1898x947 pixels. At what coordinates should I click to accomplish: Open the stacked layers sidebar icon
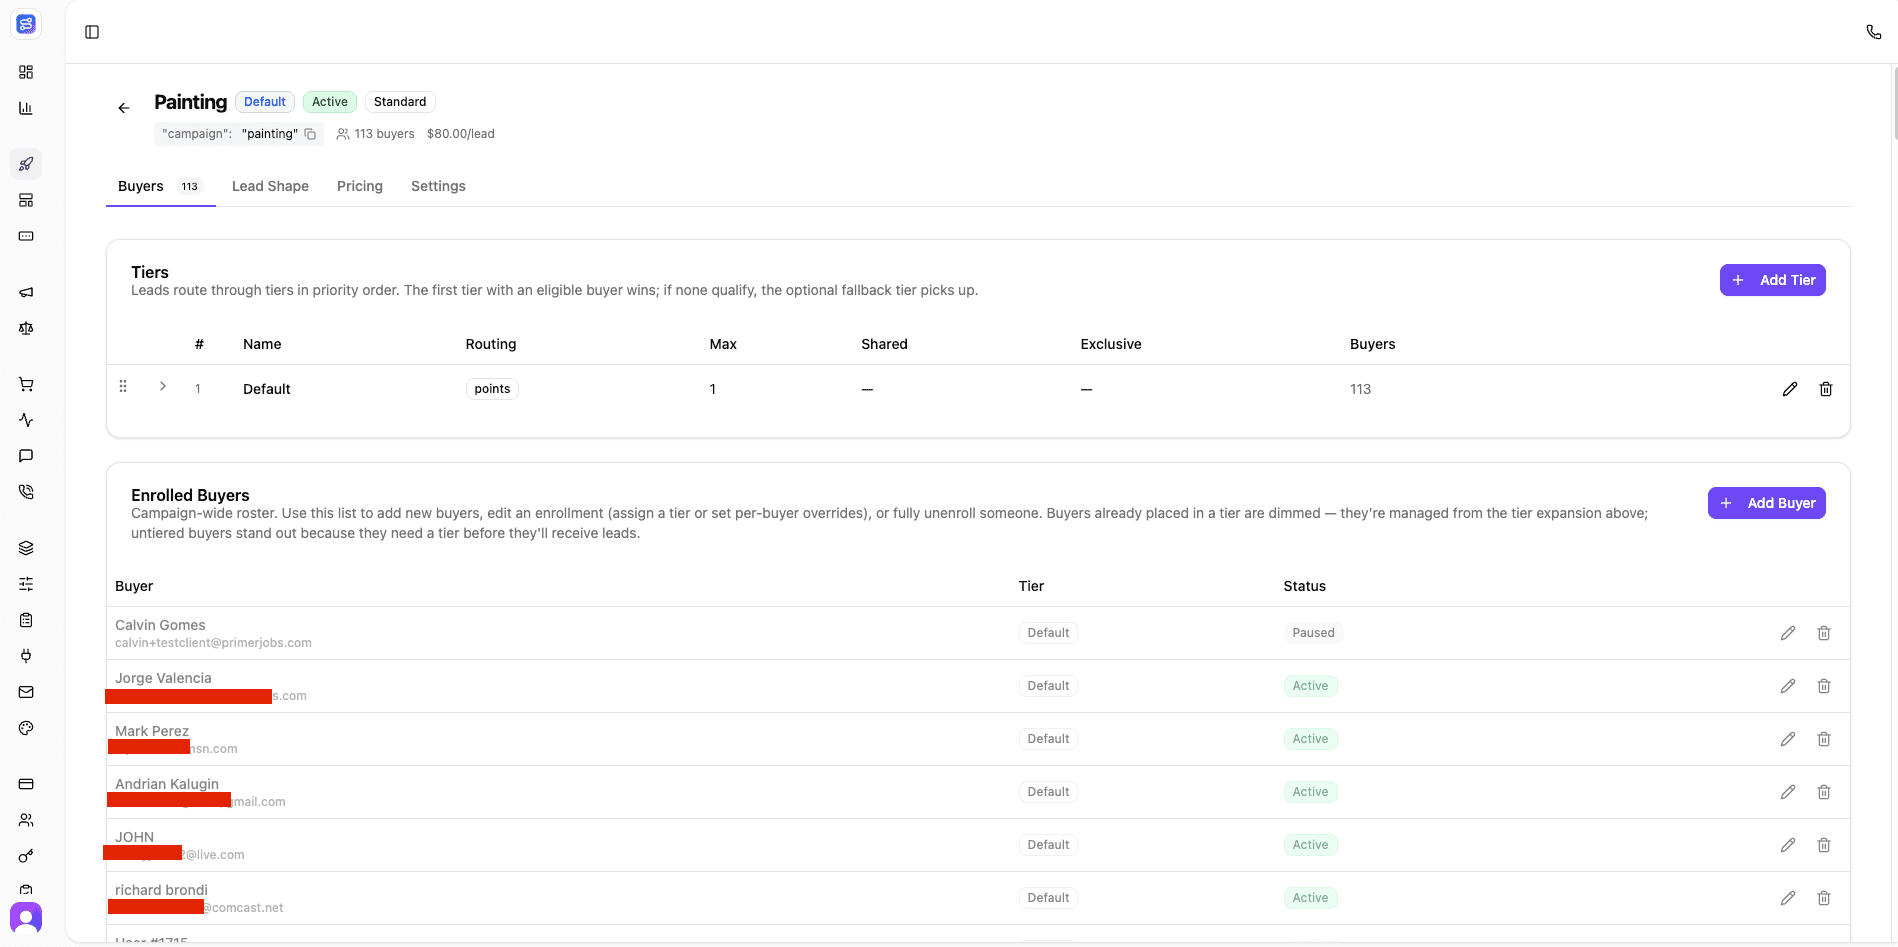[x=26, y=548]
